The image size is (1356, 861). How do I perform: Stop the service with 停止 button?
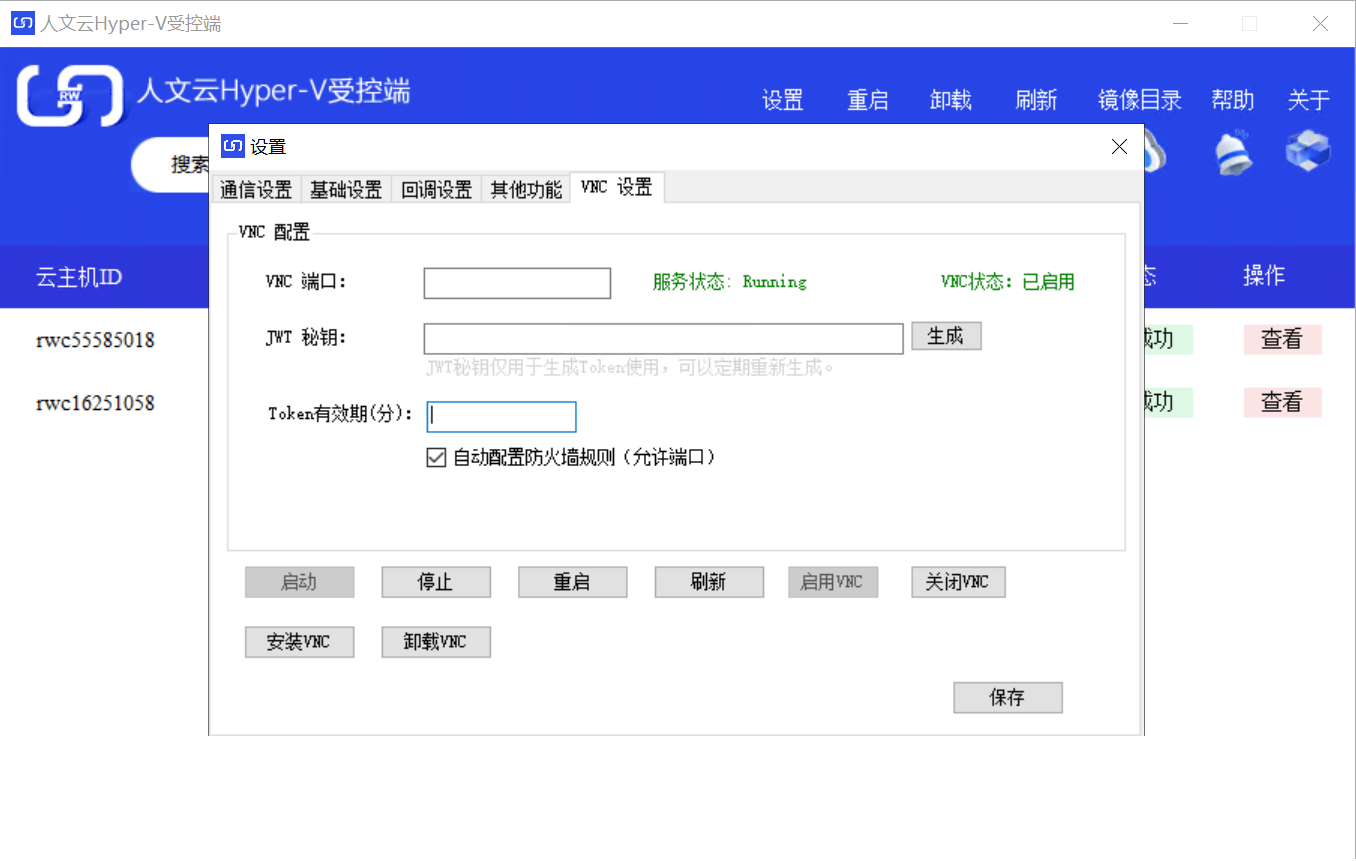click(436, 582)
